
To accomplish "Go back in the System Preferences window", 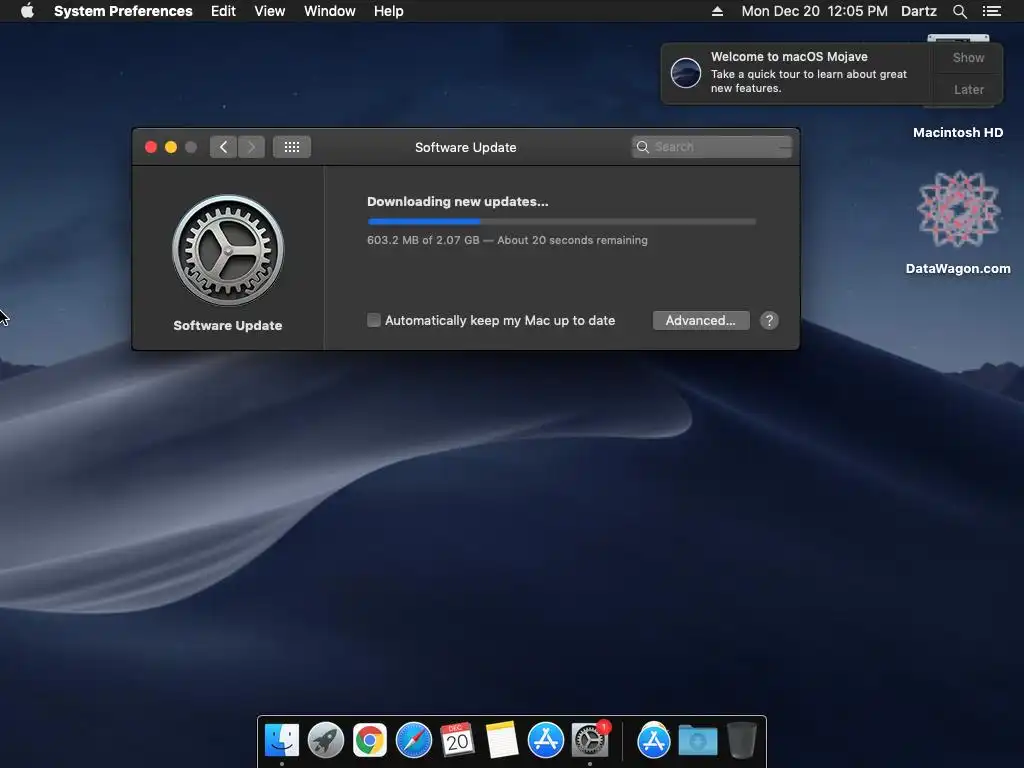I will coord(223,147).
